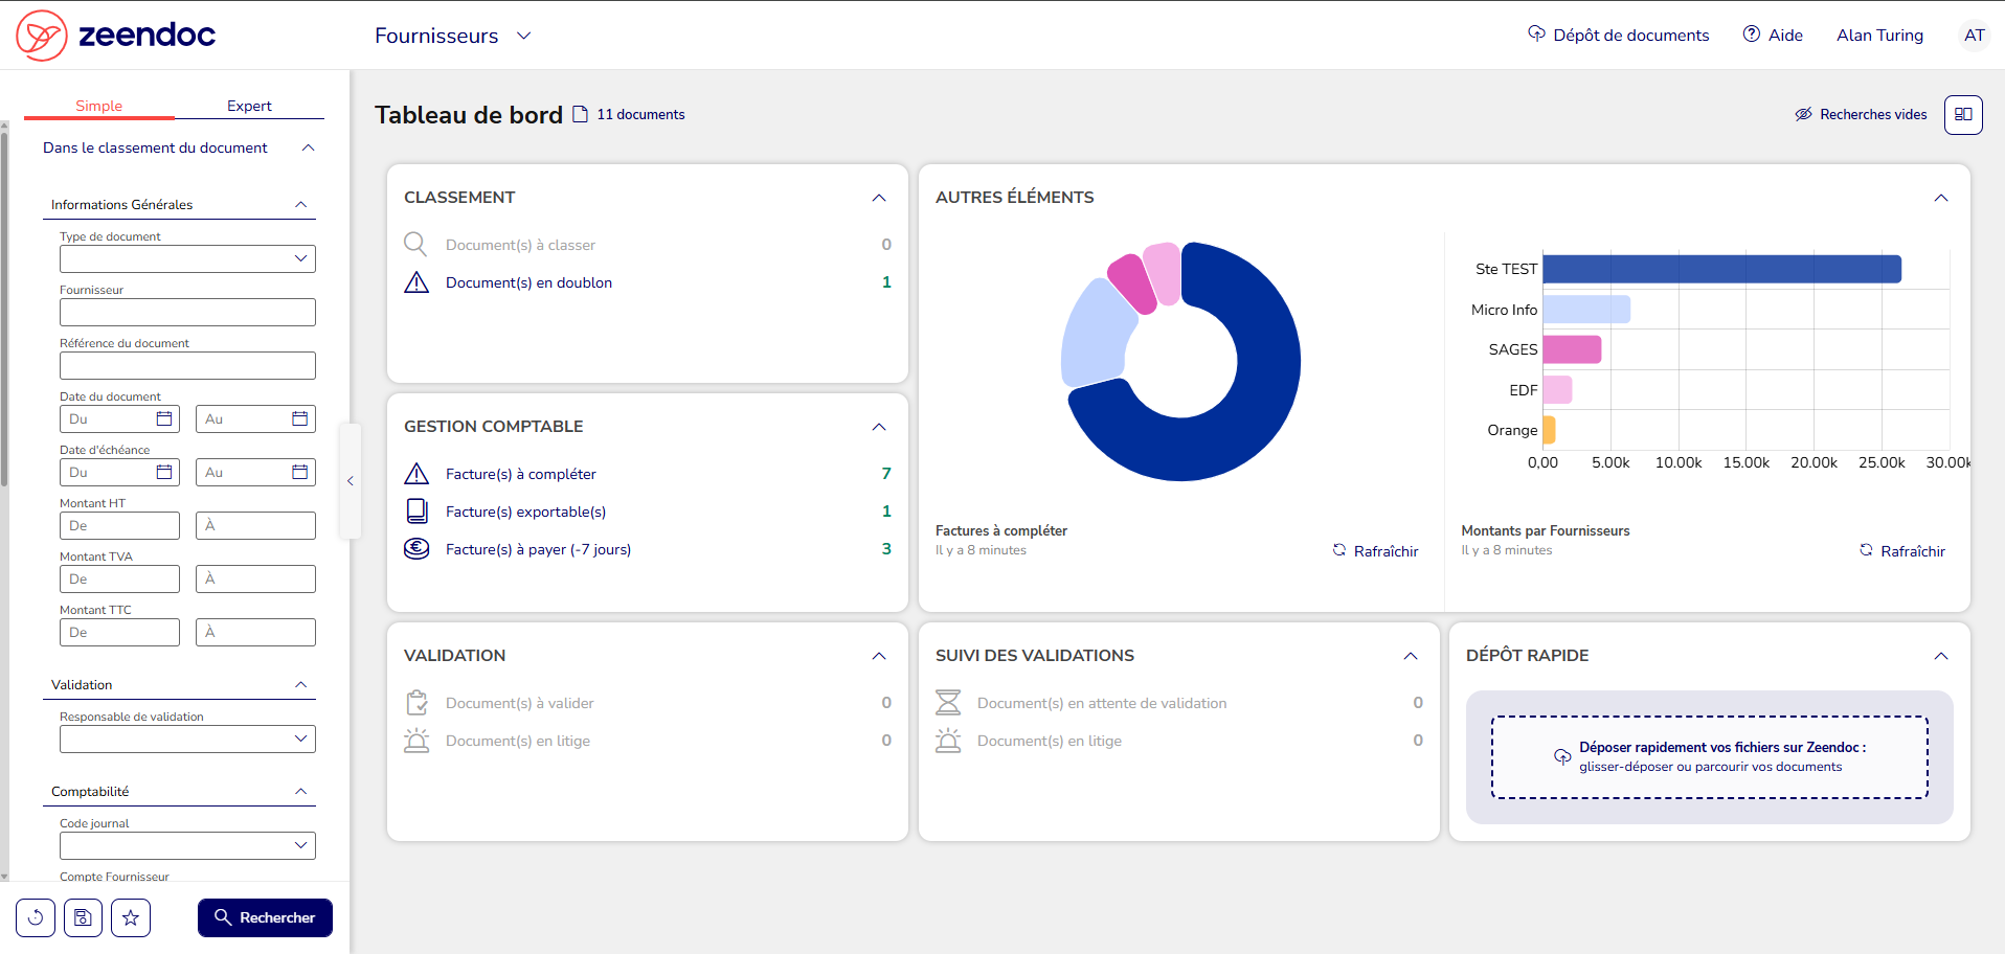The height and width of the screenshot is (954, 2005).
Task: Click the Ste TEST bar in the chart
Action: click(1722, 268)
